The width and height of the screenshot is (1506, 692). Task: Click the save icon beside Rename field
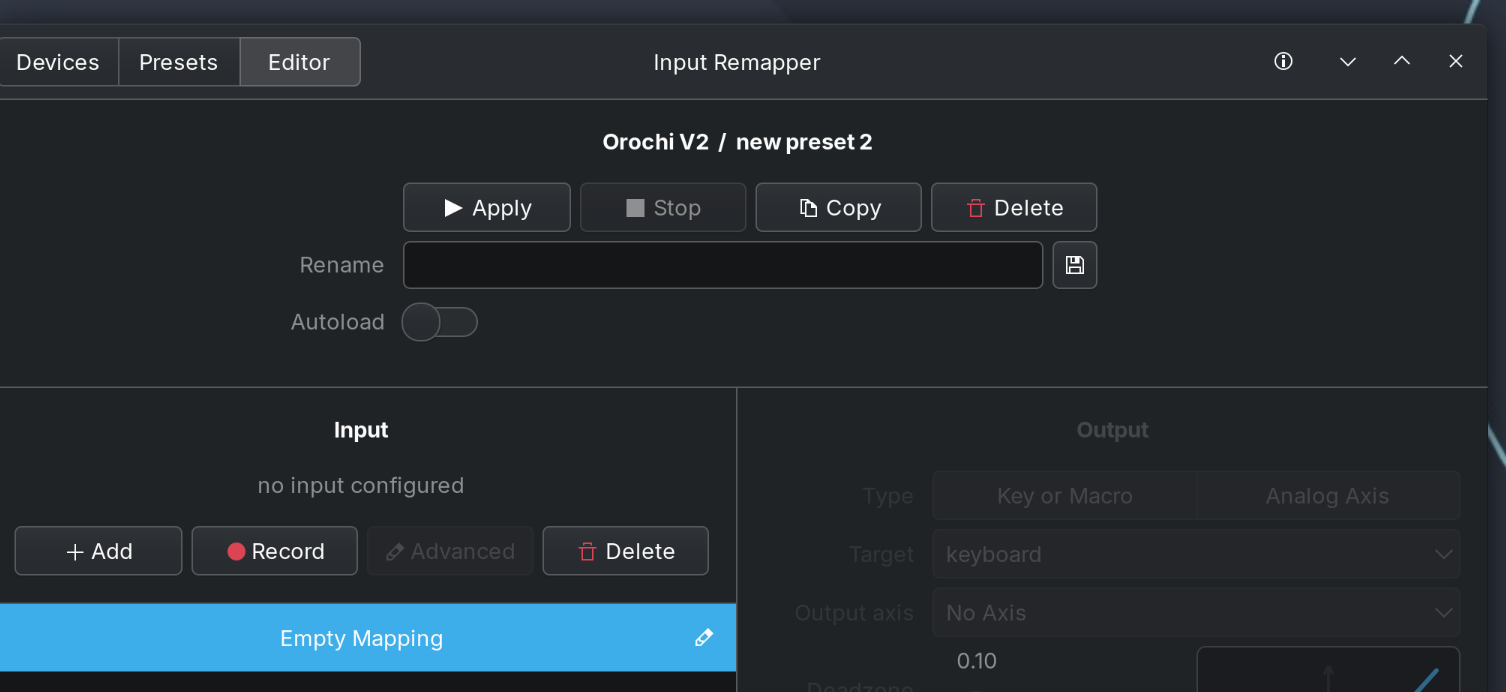[x=1074, y=265]
